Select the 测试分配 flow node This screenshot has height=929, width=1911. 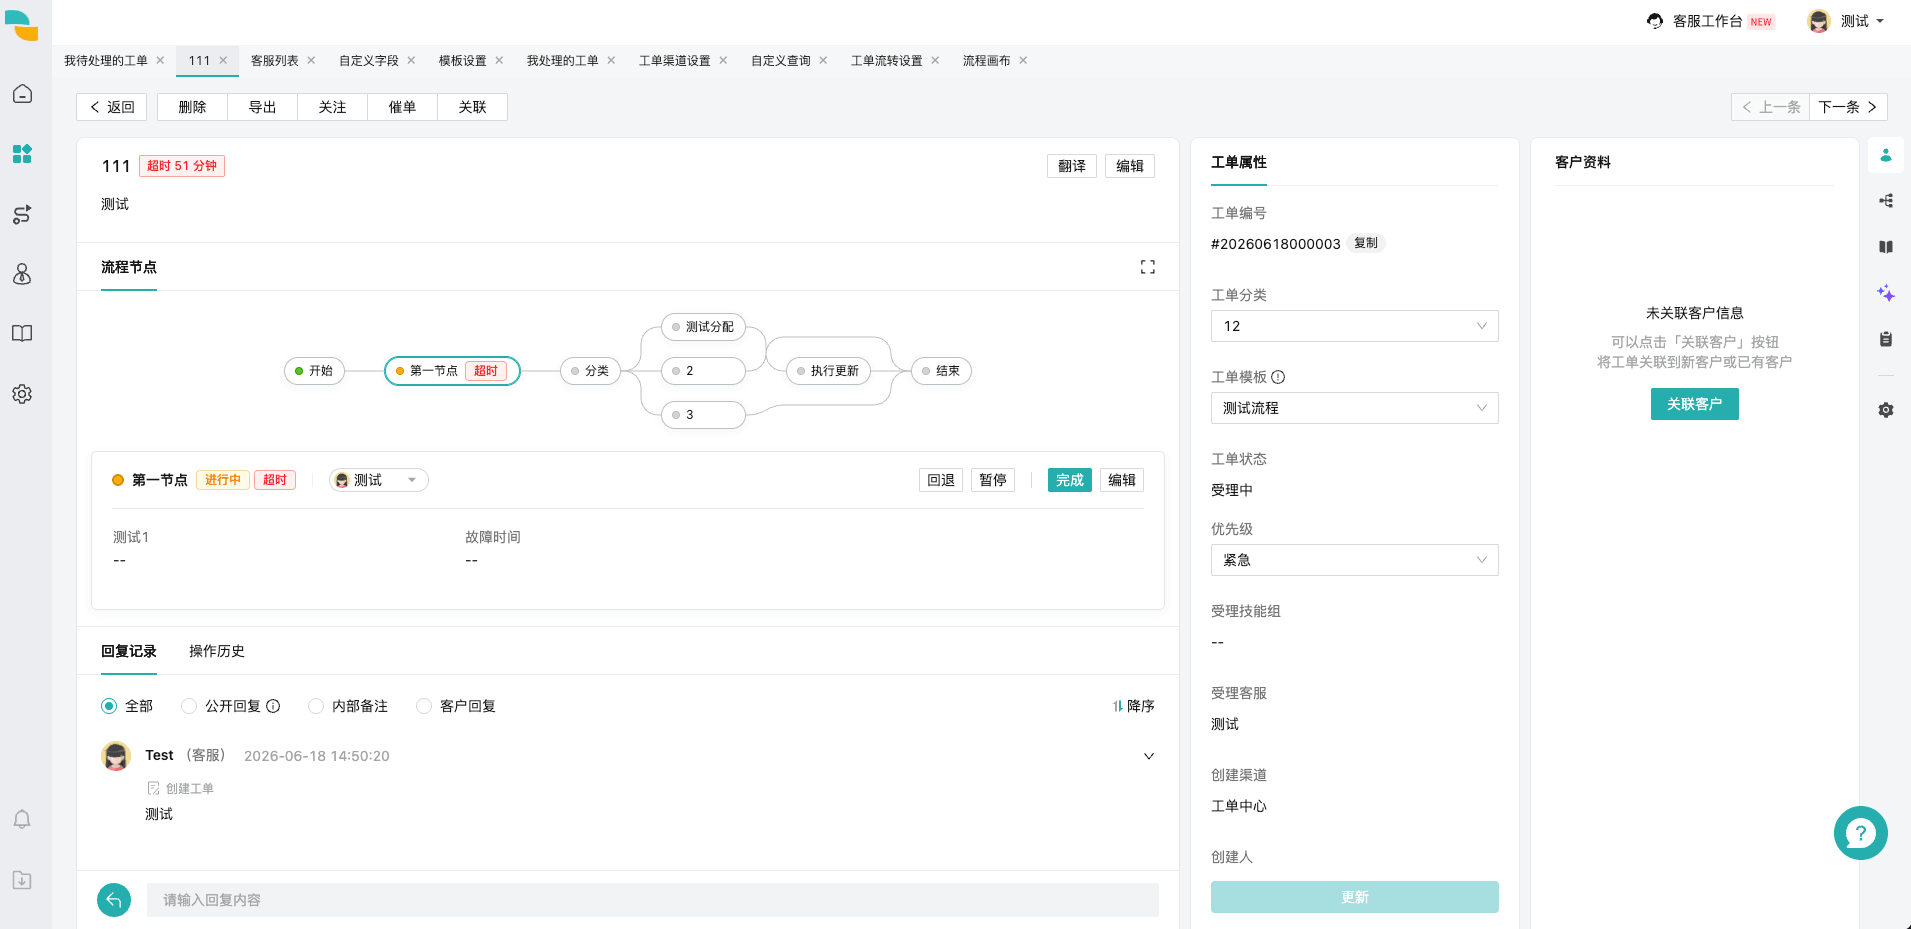[x=703, y=327]
